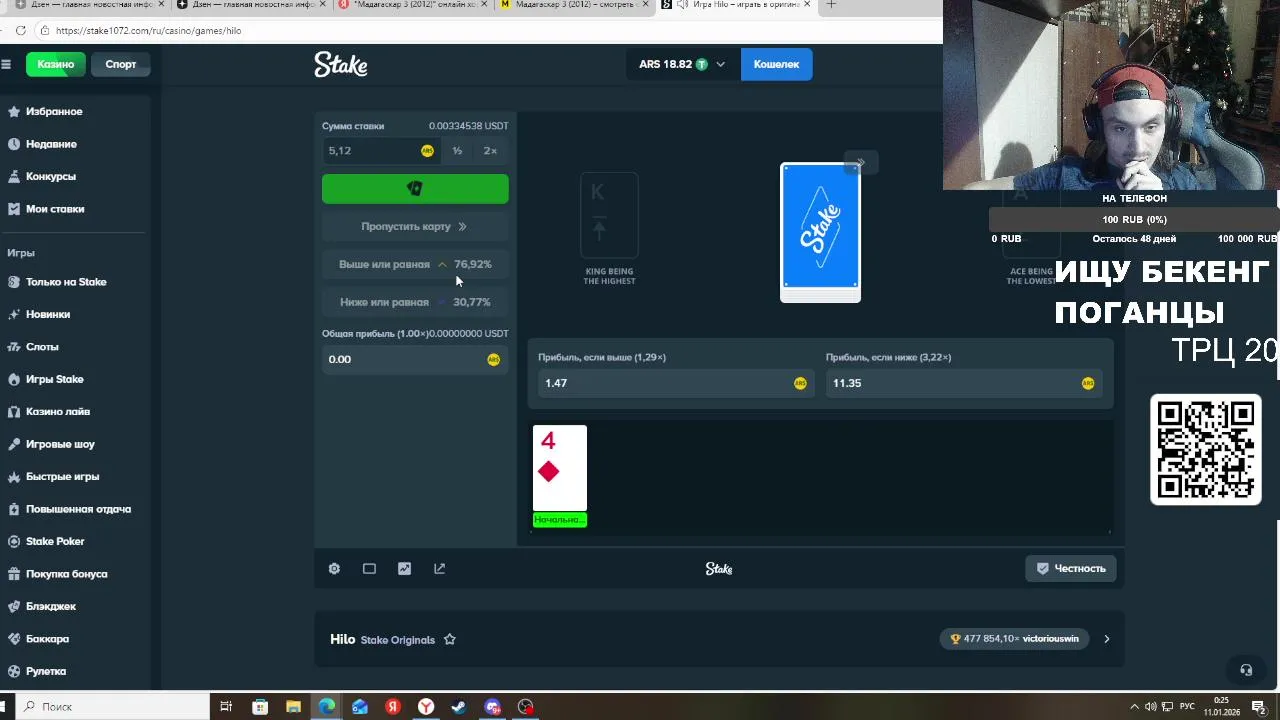Click the Баккара sidebar icon

click(14, 639)
